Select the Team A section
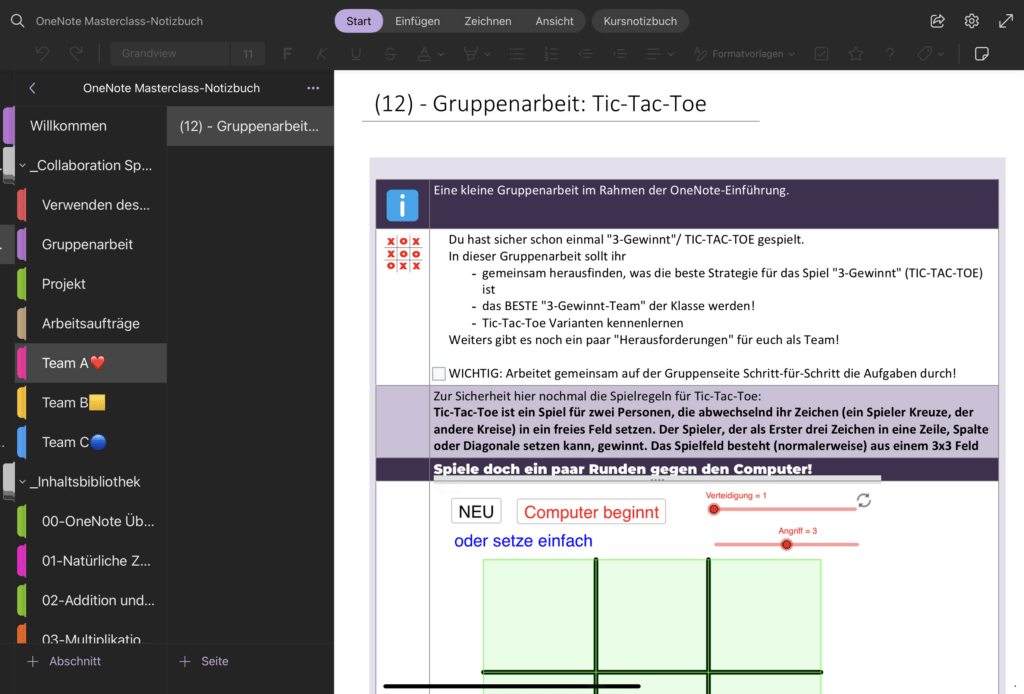 (x=91, y=363)
